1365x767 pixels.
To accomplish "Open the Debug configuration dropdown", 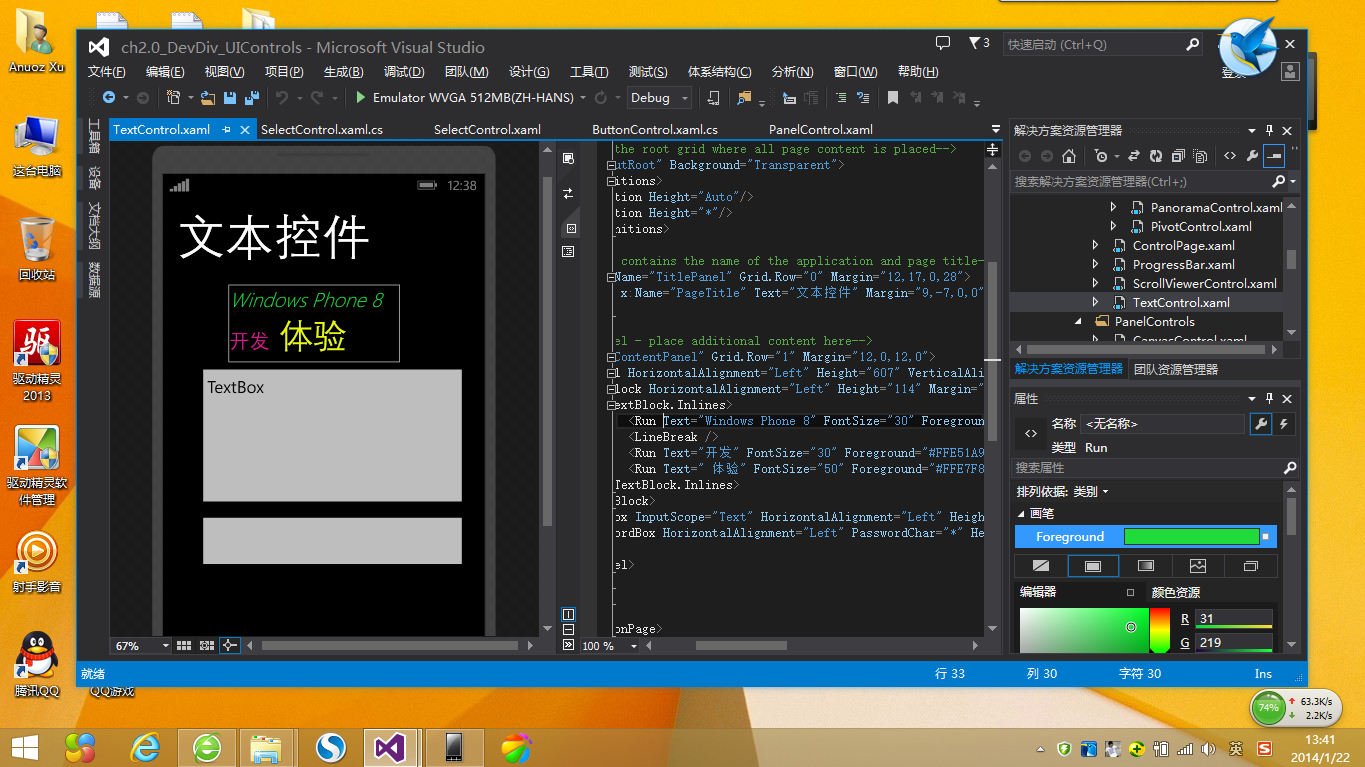I will pyautogui.click(x=685, y=98).
